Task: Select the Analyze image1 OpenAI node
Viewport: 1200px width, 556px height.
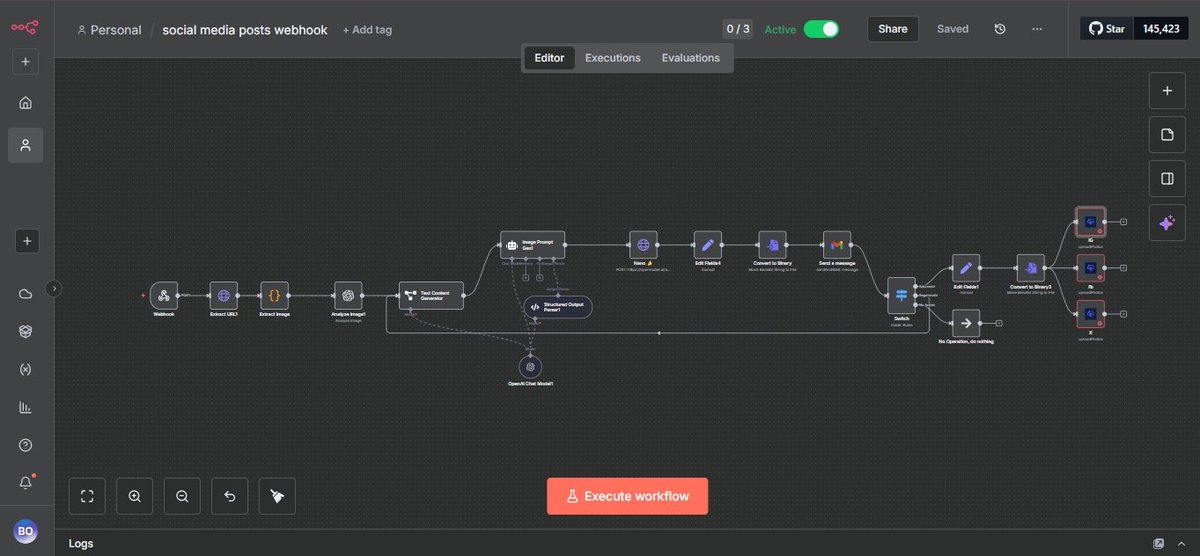Action: pyautogui.click(x=348, y=295)
